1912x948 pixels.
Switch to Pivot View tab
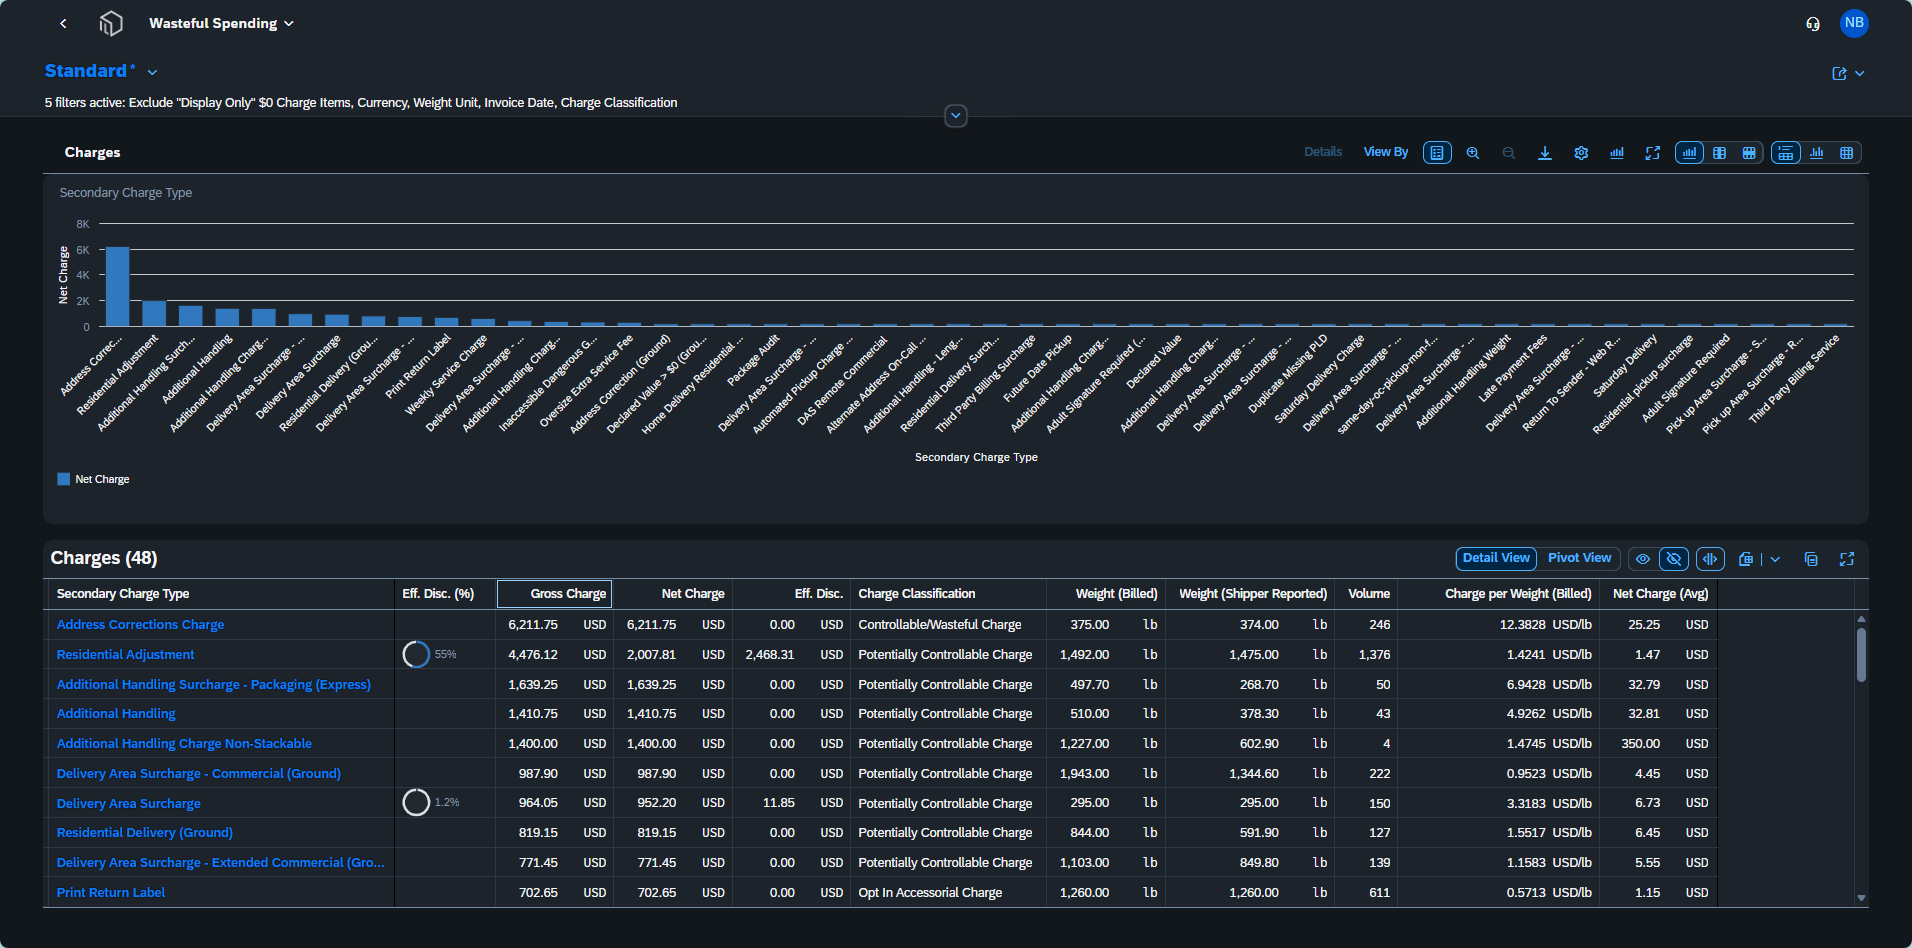[1579, 558]
